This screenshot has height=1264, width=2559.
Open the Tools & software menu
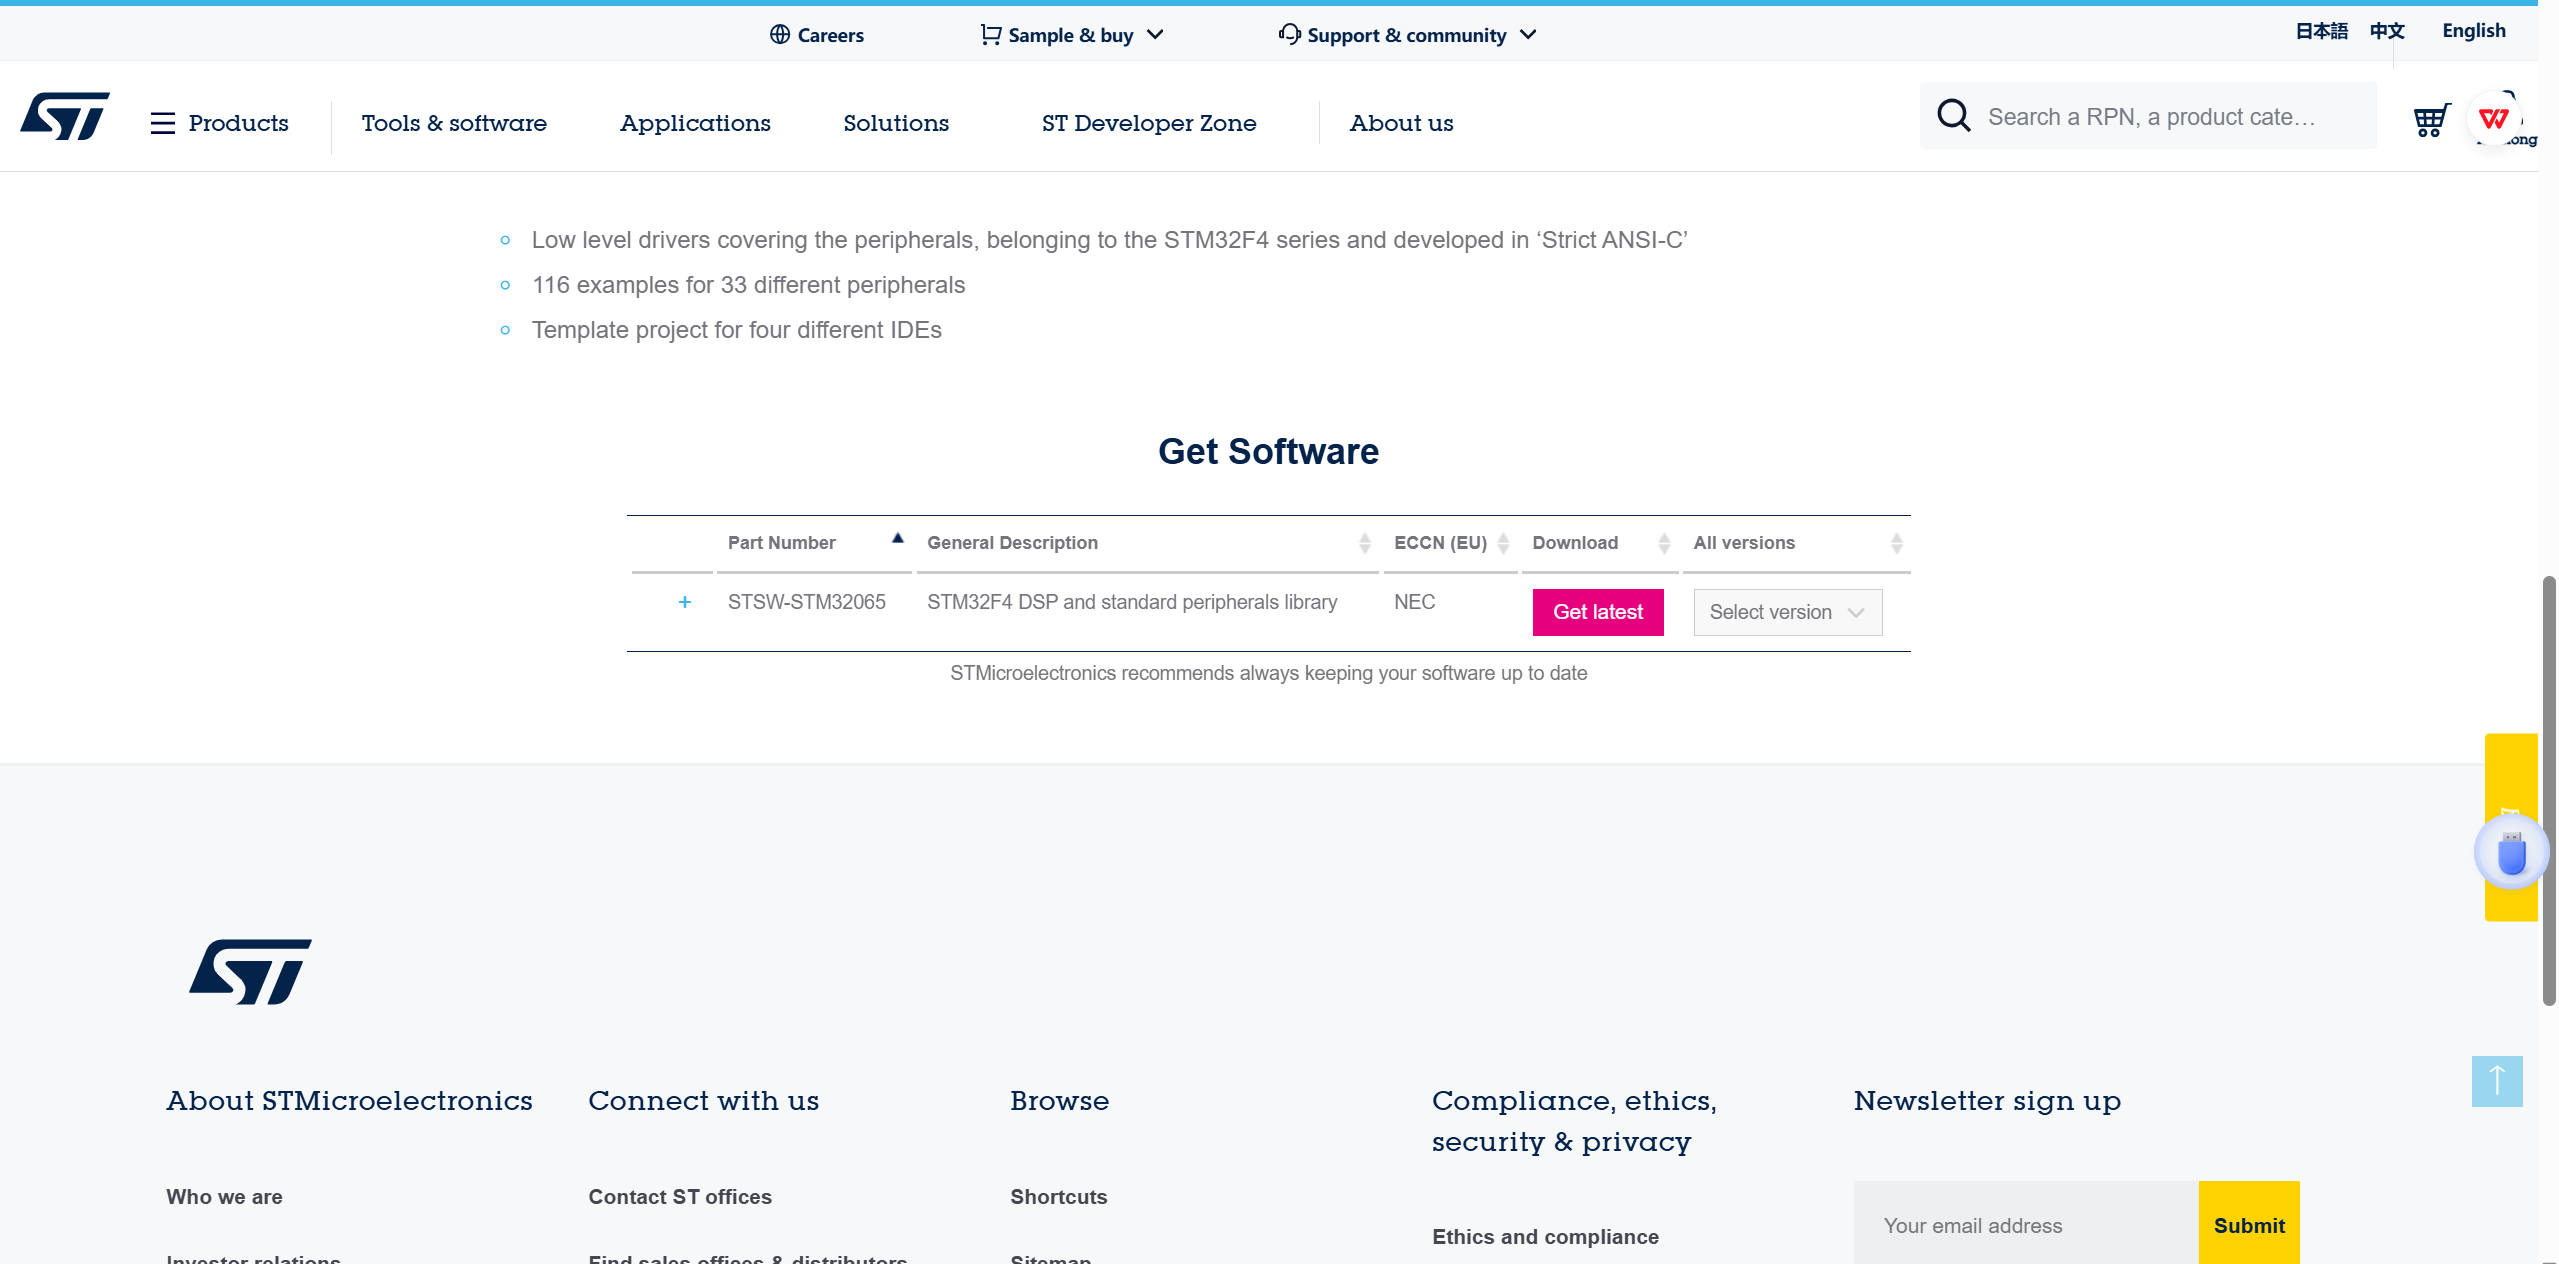(454, 123)
